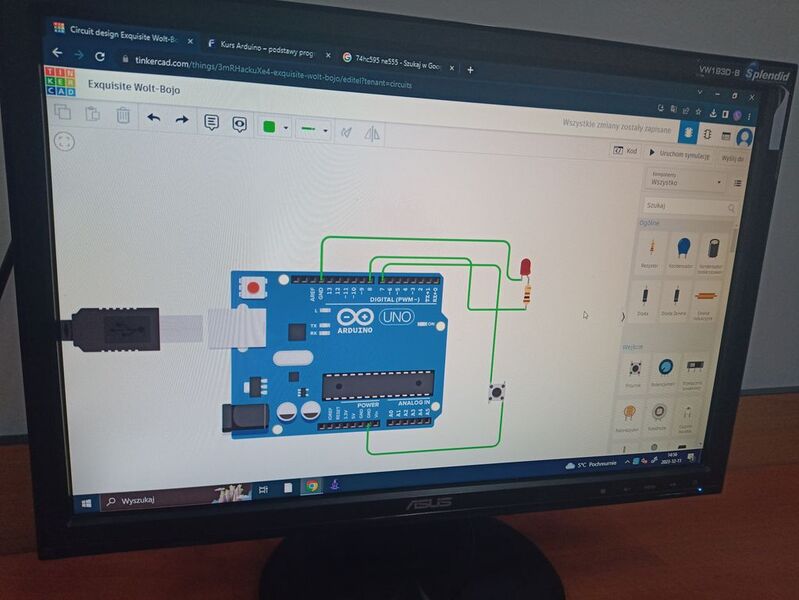Select the Fotorezystor component

[x=628, y=416]
